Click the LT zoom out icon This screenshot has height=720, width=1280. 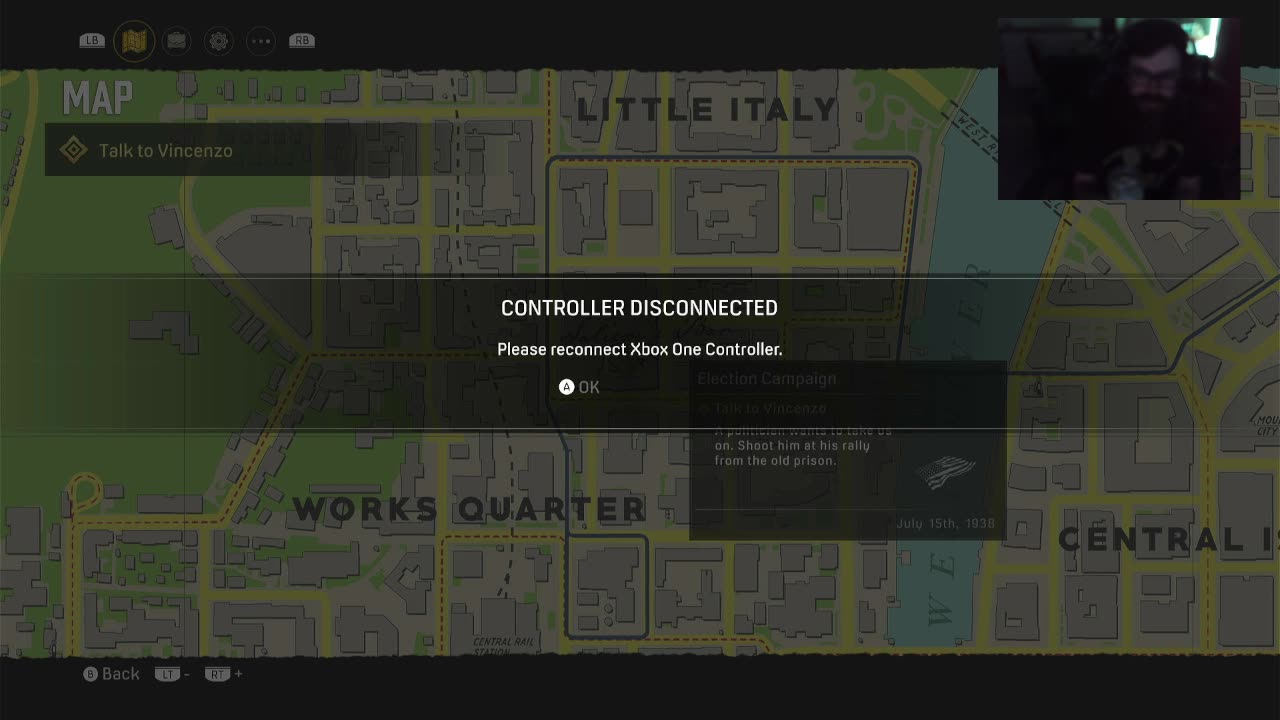tap(167, 674)
